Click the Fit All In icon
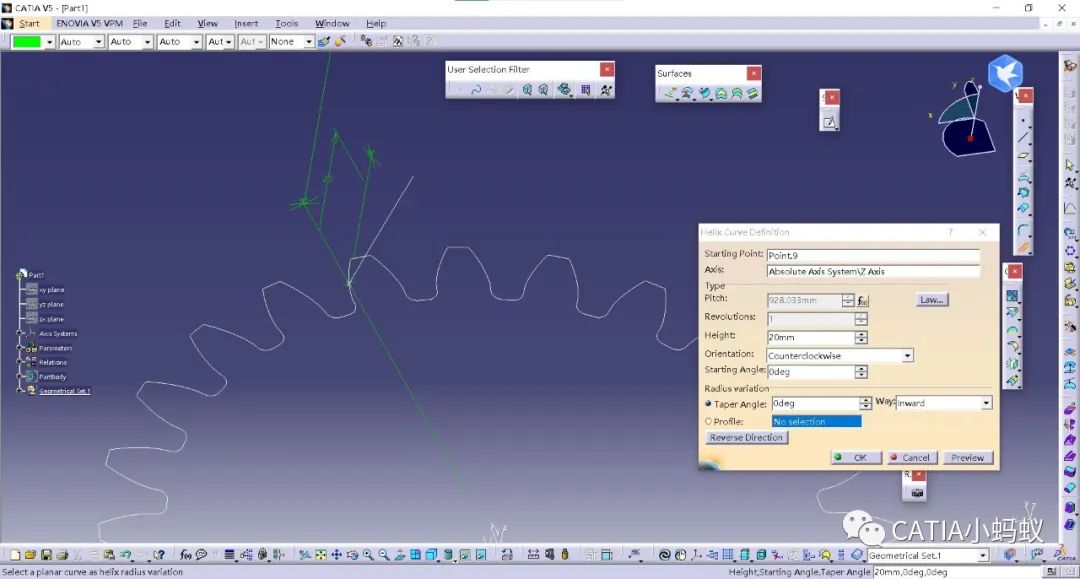Image resolution: width=1080 pixels, height=579 pixels. (x=321, y=555)
